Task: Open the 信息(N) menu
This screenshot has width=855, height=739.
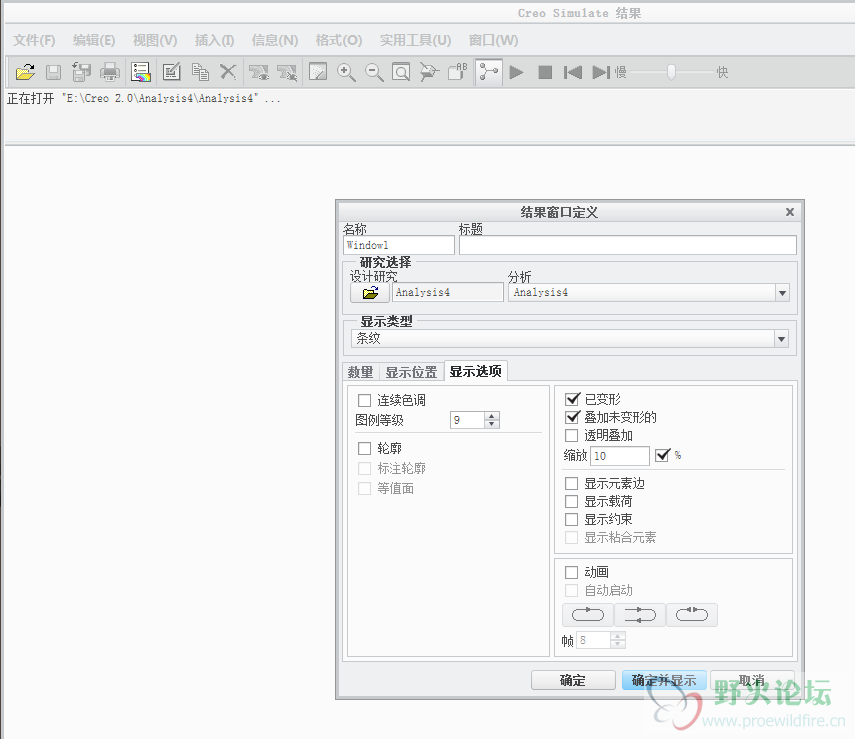Action: point(275,40)
